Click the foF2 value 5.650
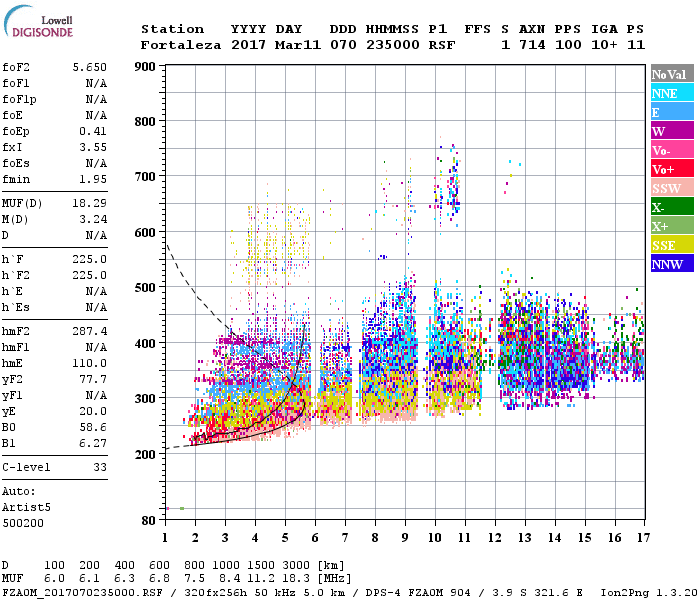 [90, 67]
